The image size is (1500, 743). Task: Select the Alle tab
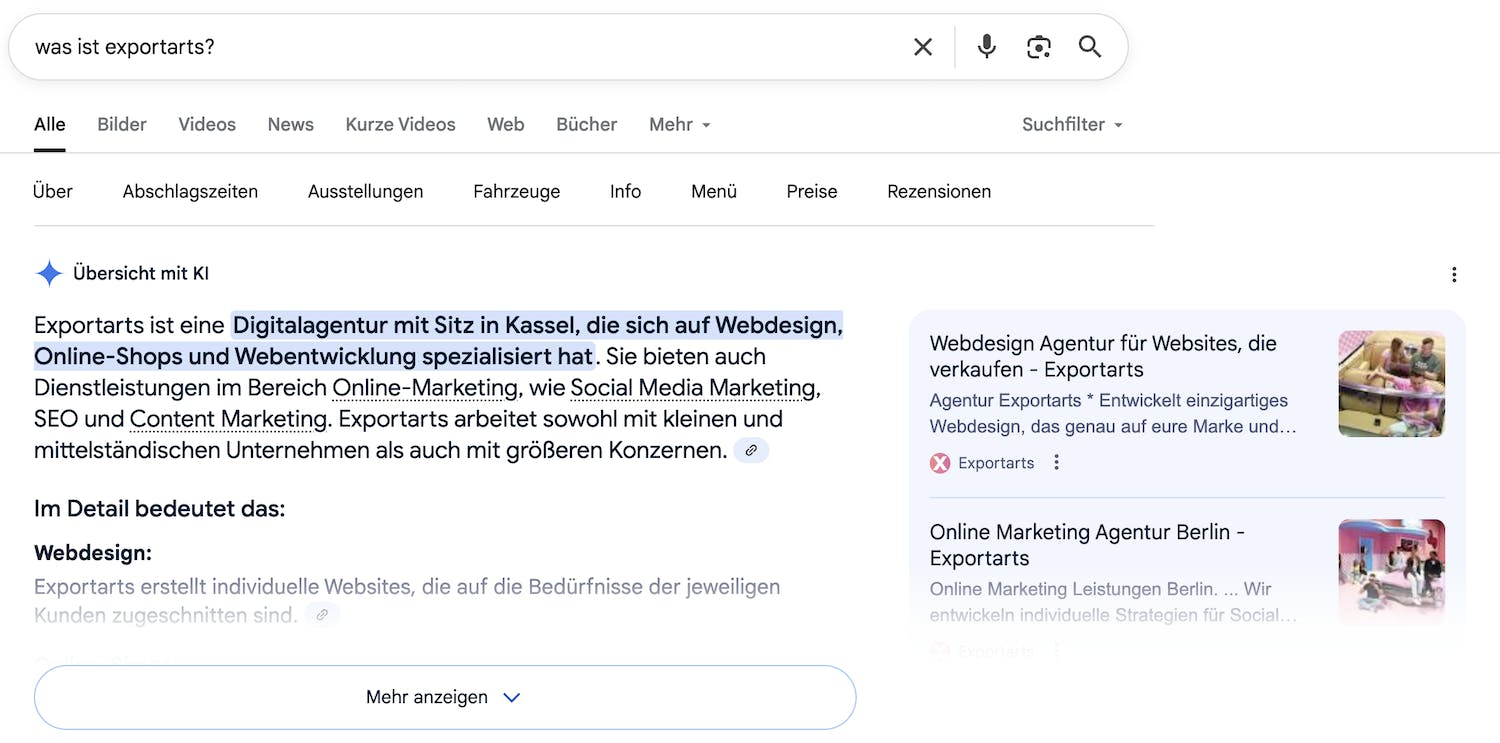coord(50,124)
